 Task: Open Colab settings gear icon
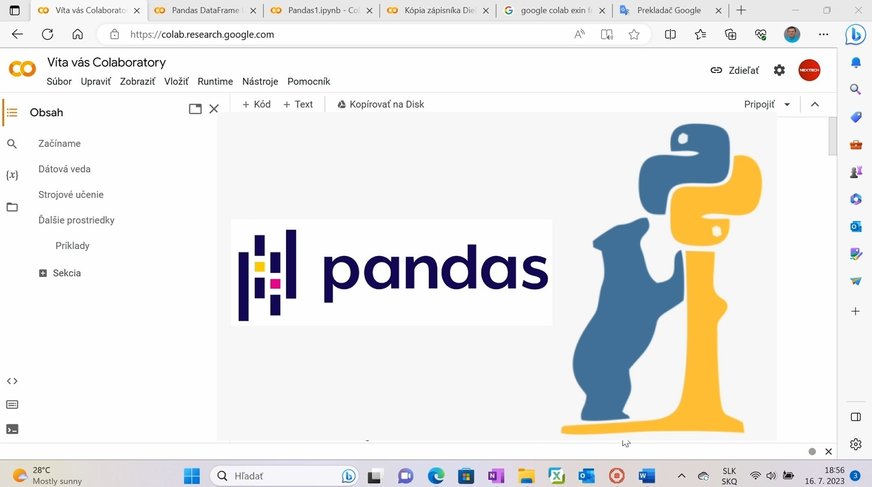point(780,70)
